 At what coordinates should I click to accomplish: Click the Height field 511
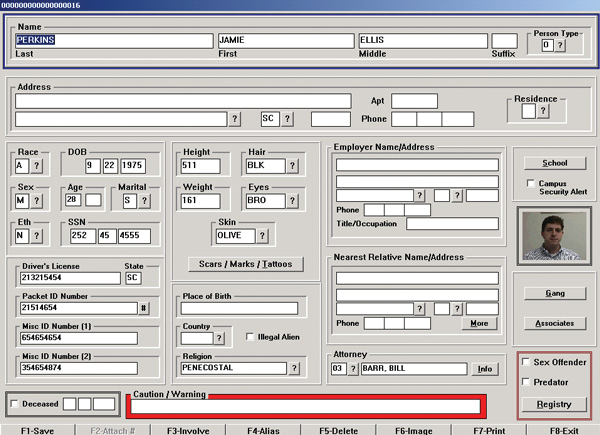pyautogui.click(x=201, y=166)
